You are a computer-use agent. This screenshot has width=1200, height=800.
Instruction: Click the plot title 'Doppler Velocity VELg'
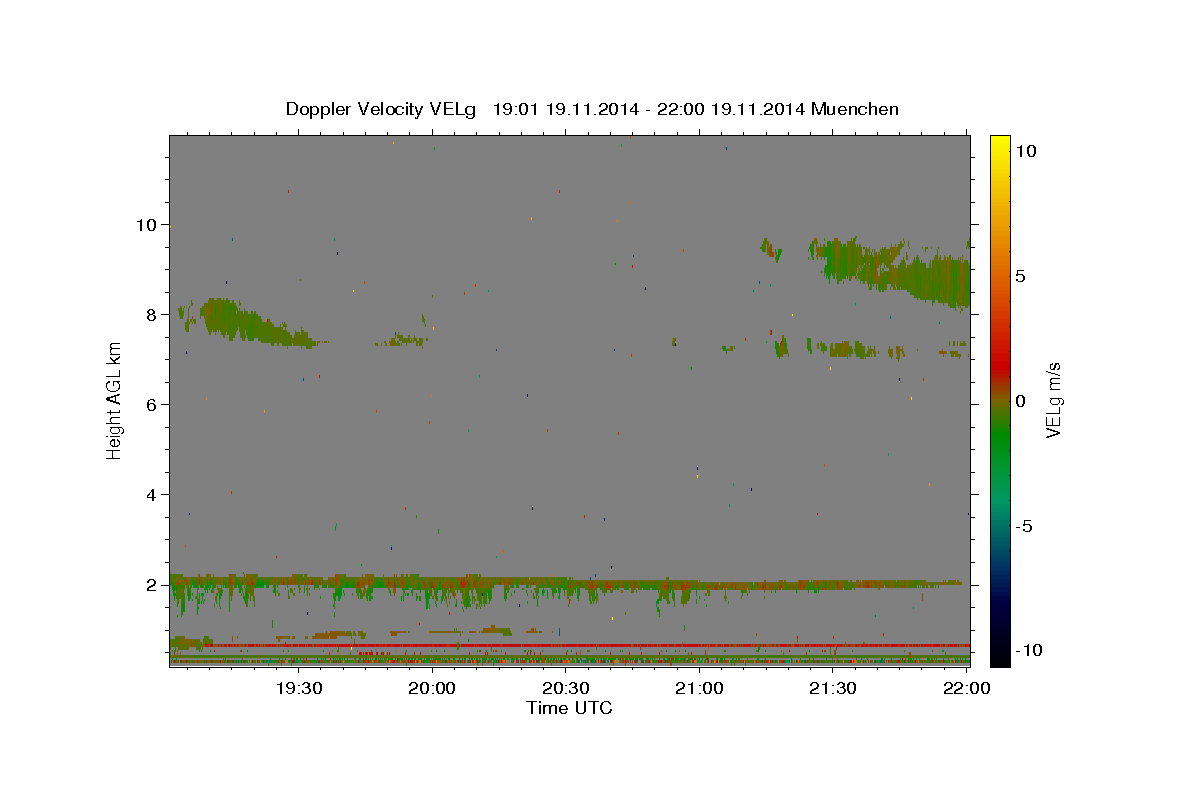coord(383,109)
